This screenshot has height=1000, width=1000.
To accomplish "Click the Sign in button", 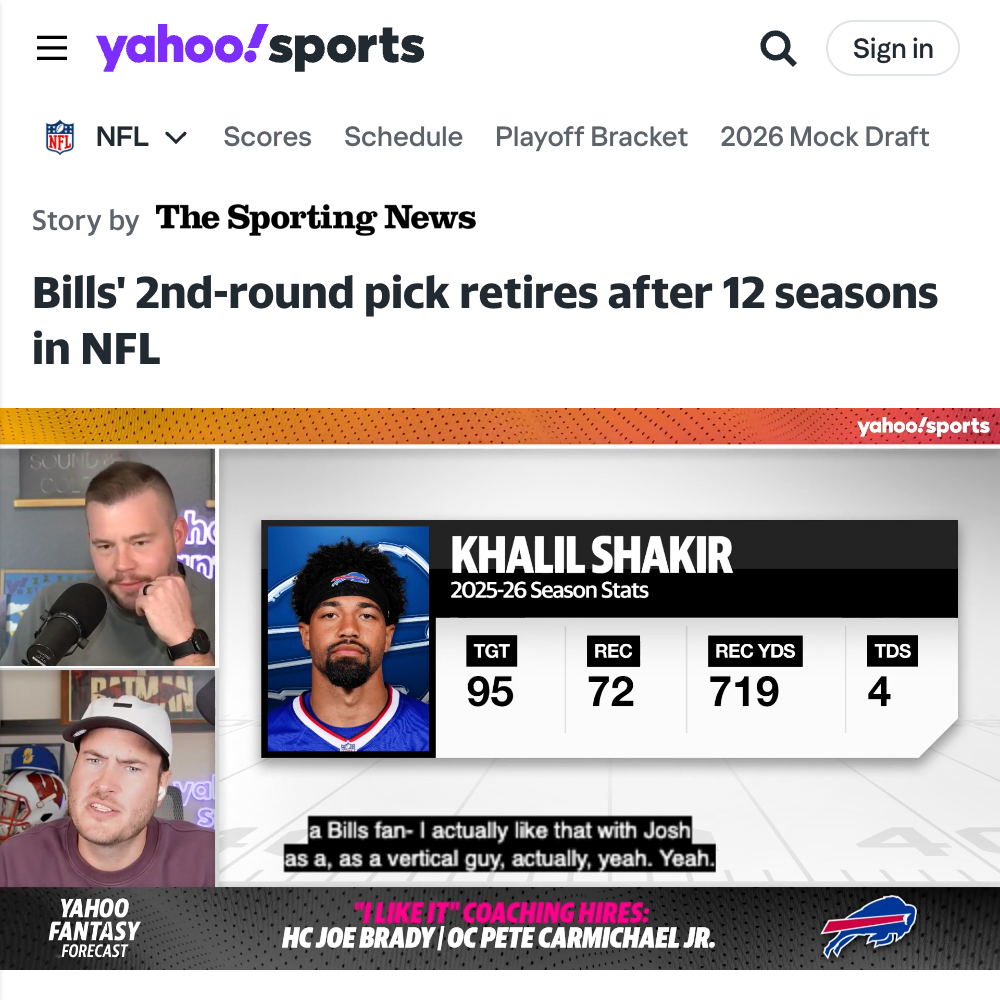I will click(892, 48).
